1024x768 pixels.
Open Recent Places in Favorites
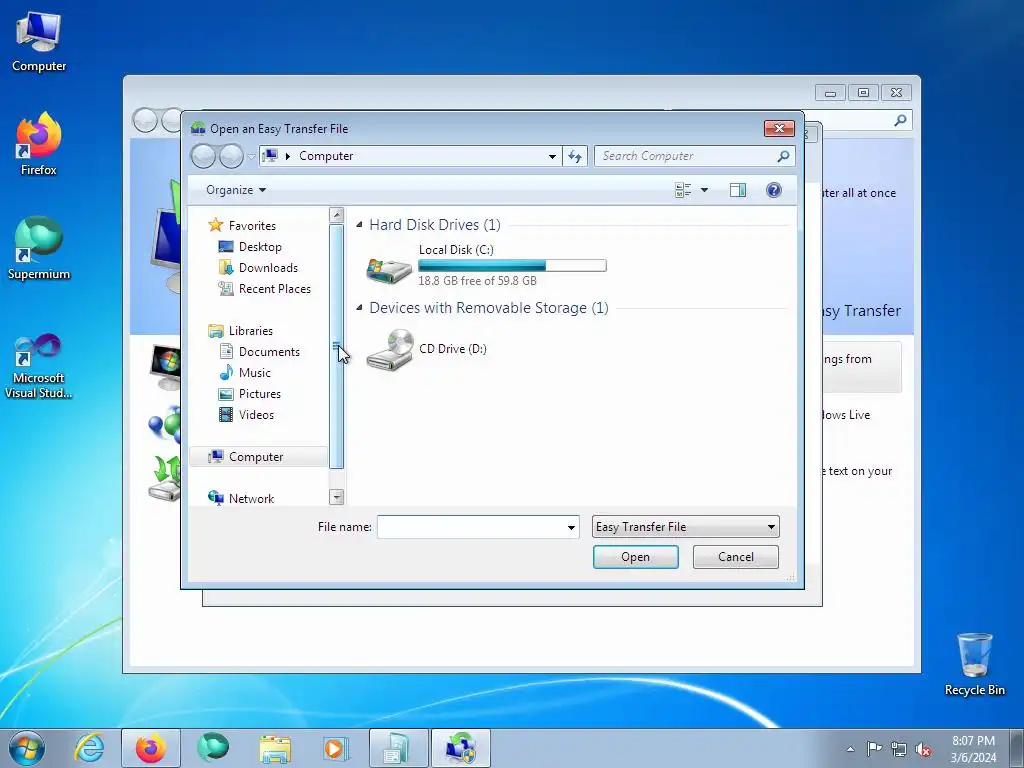[274, 289]
